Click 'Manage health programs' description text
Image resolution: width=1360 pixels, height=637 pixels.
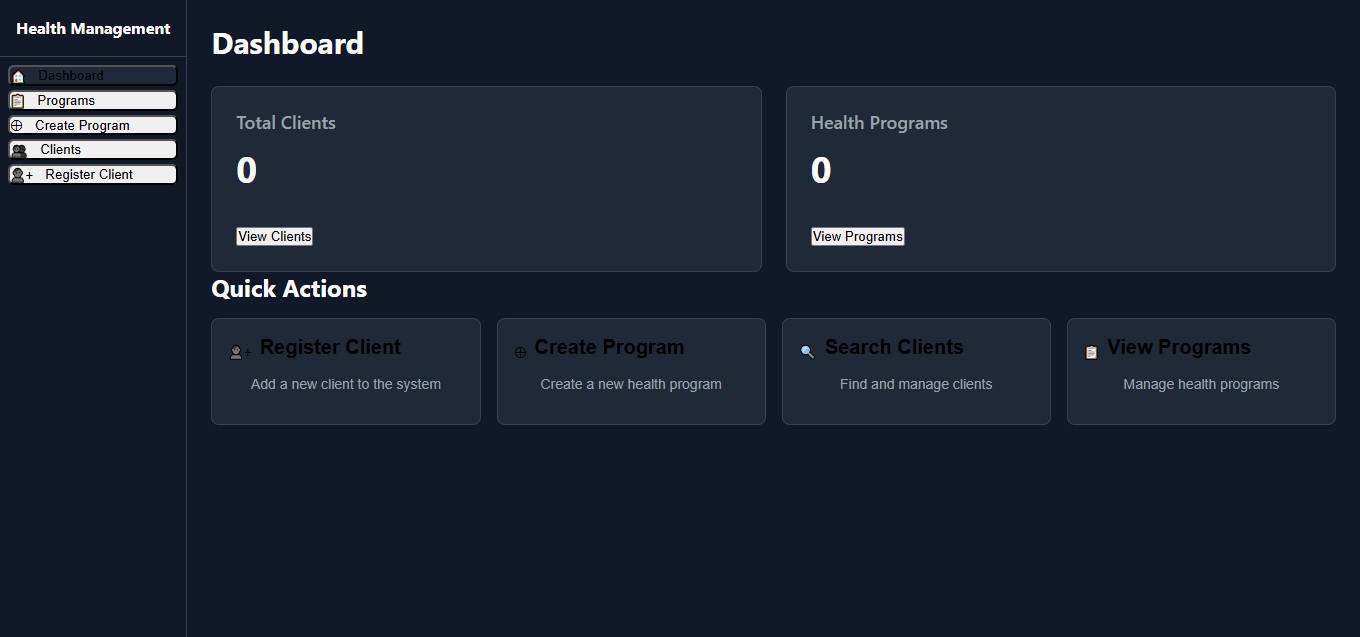[x=1200, y=384]
